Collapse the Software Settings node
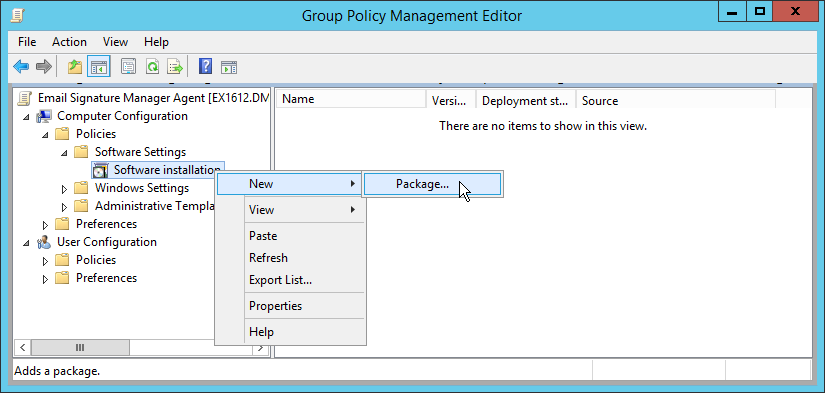Image resolution: width=825 pixels, height=393 pixels. 65,153
